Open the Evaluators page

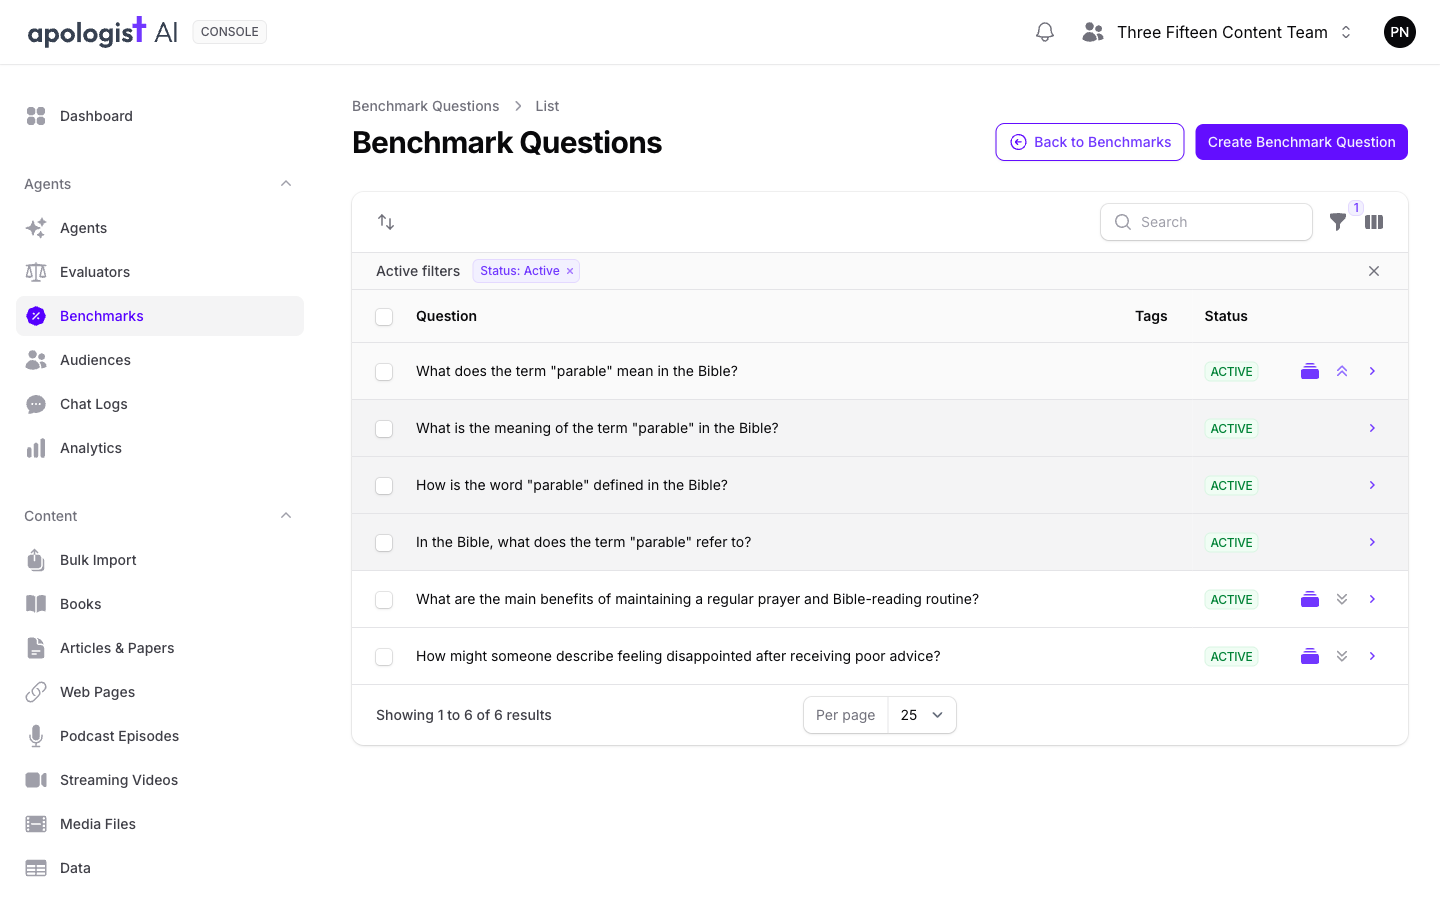(x=160, y=272)
